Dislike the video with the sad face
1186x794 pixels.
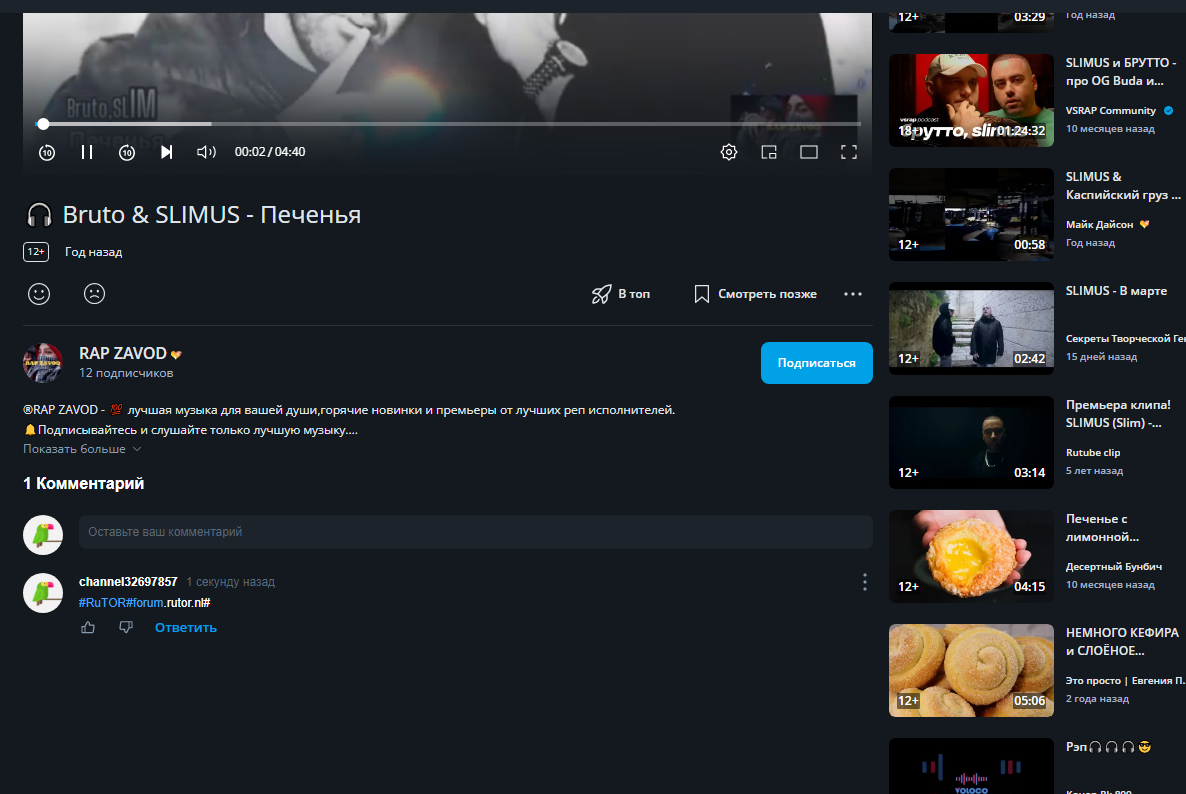click(95, 293)
